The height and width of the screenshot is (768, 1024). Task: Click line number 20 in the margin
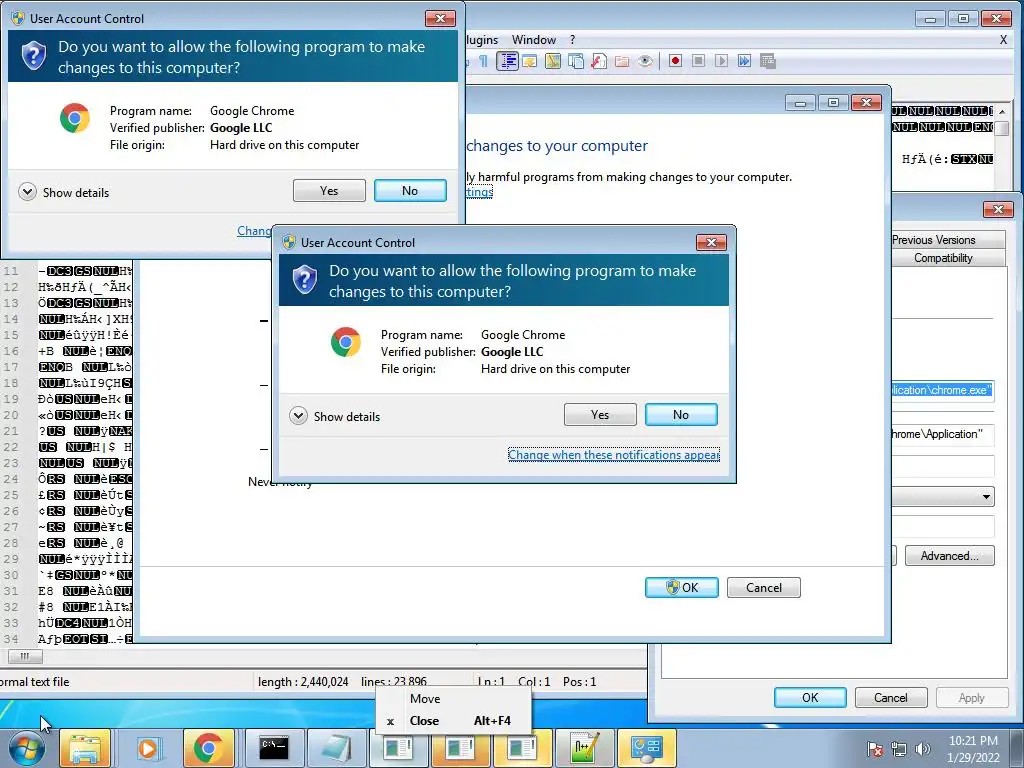(11, 415)
